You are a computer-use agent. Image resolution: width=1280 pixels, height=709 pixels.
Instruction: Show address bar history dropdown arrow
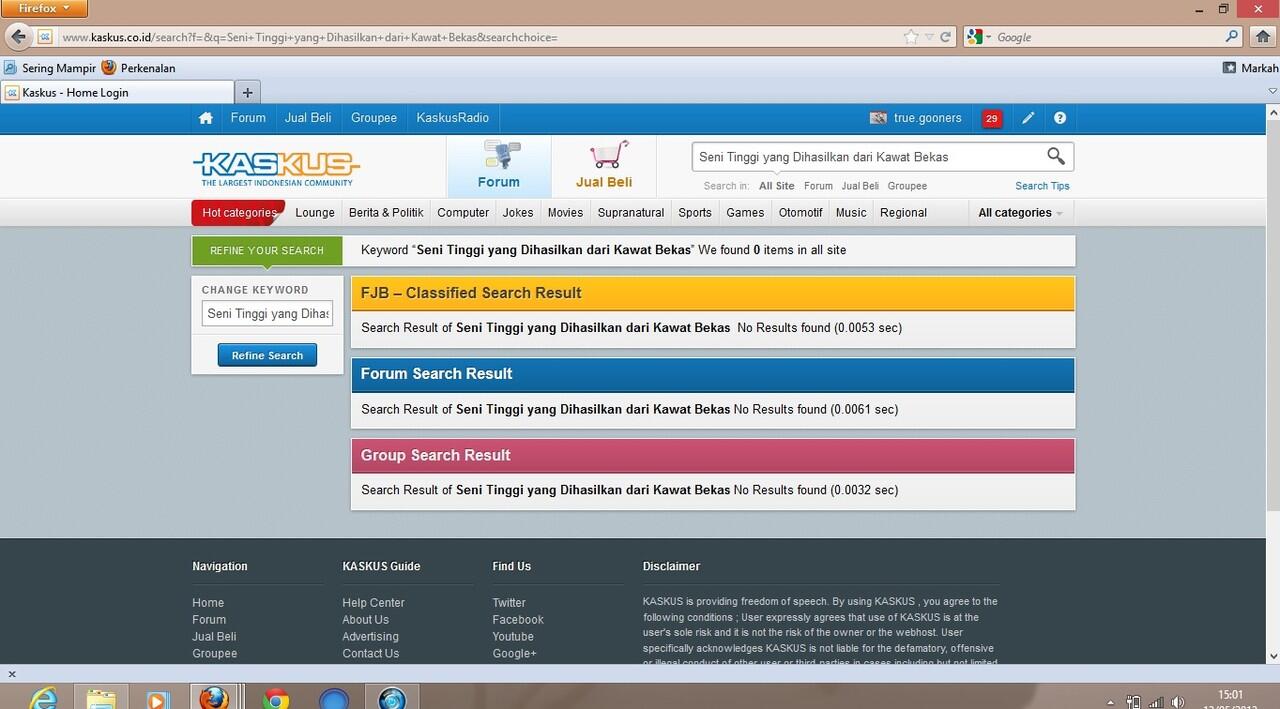pyautogui.click(x=930, y=37)
